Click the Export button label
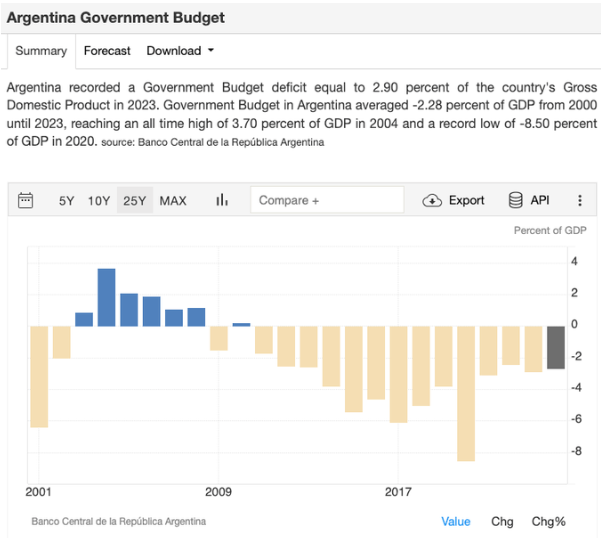The image size is (601, 543). pos(466,200)
